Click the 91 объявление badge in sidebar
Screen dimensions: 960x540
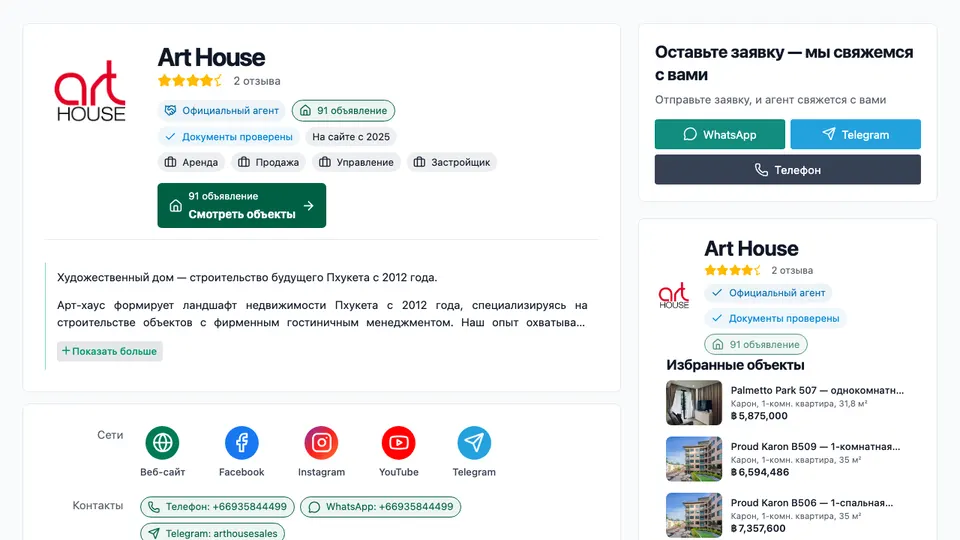tap(756, 345)
